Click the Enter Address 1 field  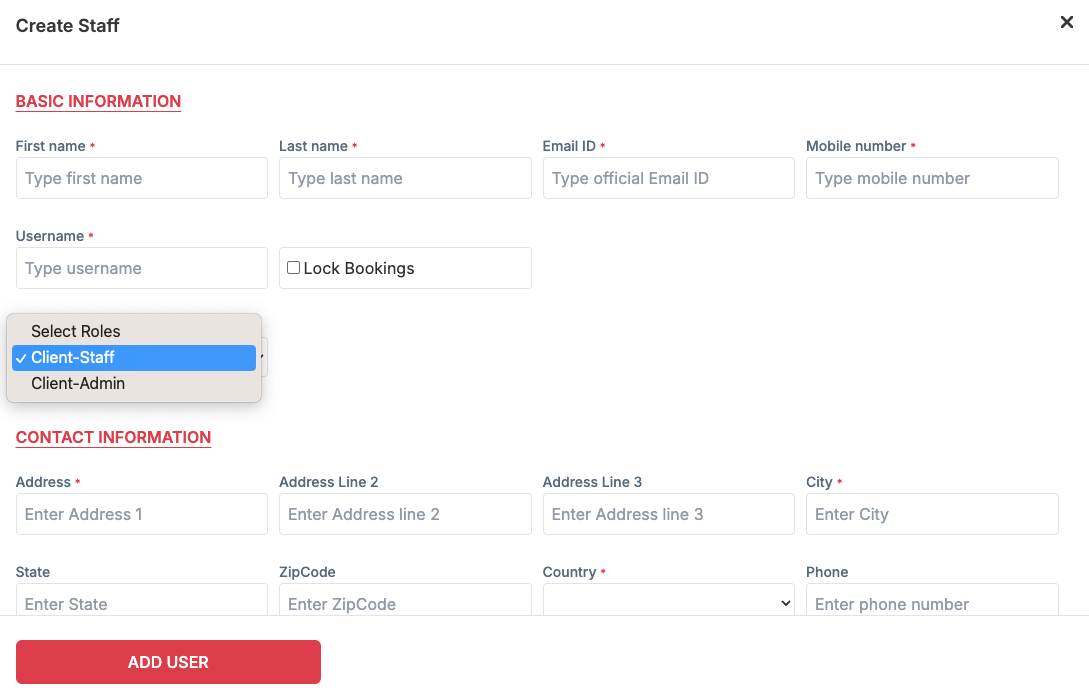141,514
